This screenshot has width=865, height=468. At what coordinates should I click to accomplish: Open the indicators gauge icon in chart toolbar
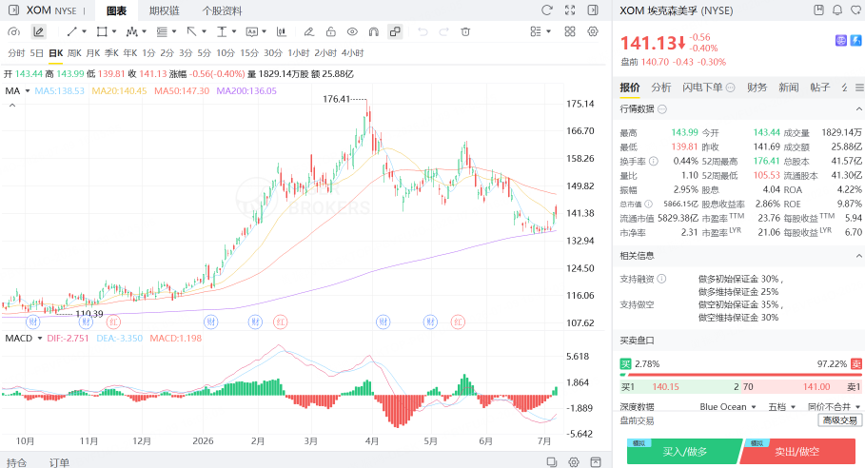14,32
